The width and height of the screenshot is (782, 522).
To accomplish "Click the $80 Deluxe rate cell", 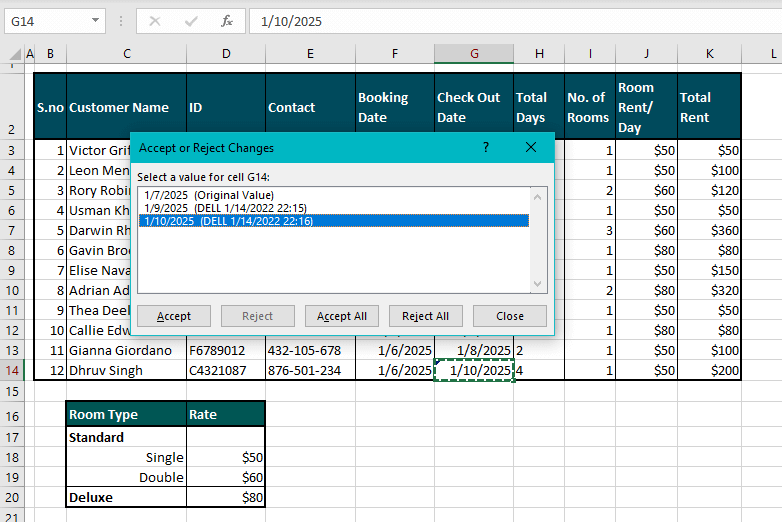I will click(226, 497).
